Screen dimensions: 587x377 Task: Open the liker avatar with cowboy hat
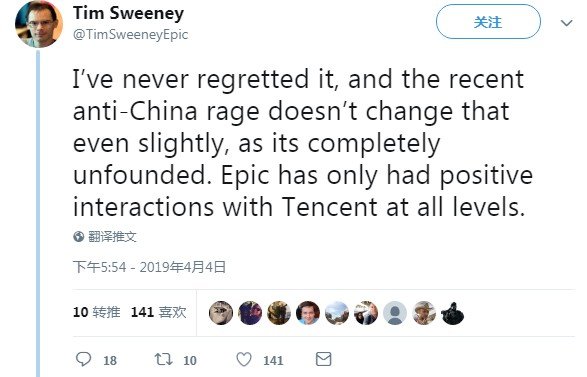[x=424, y=313]
